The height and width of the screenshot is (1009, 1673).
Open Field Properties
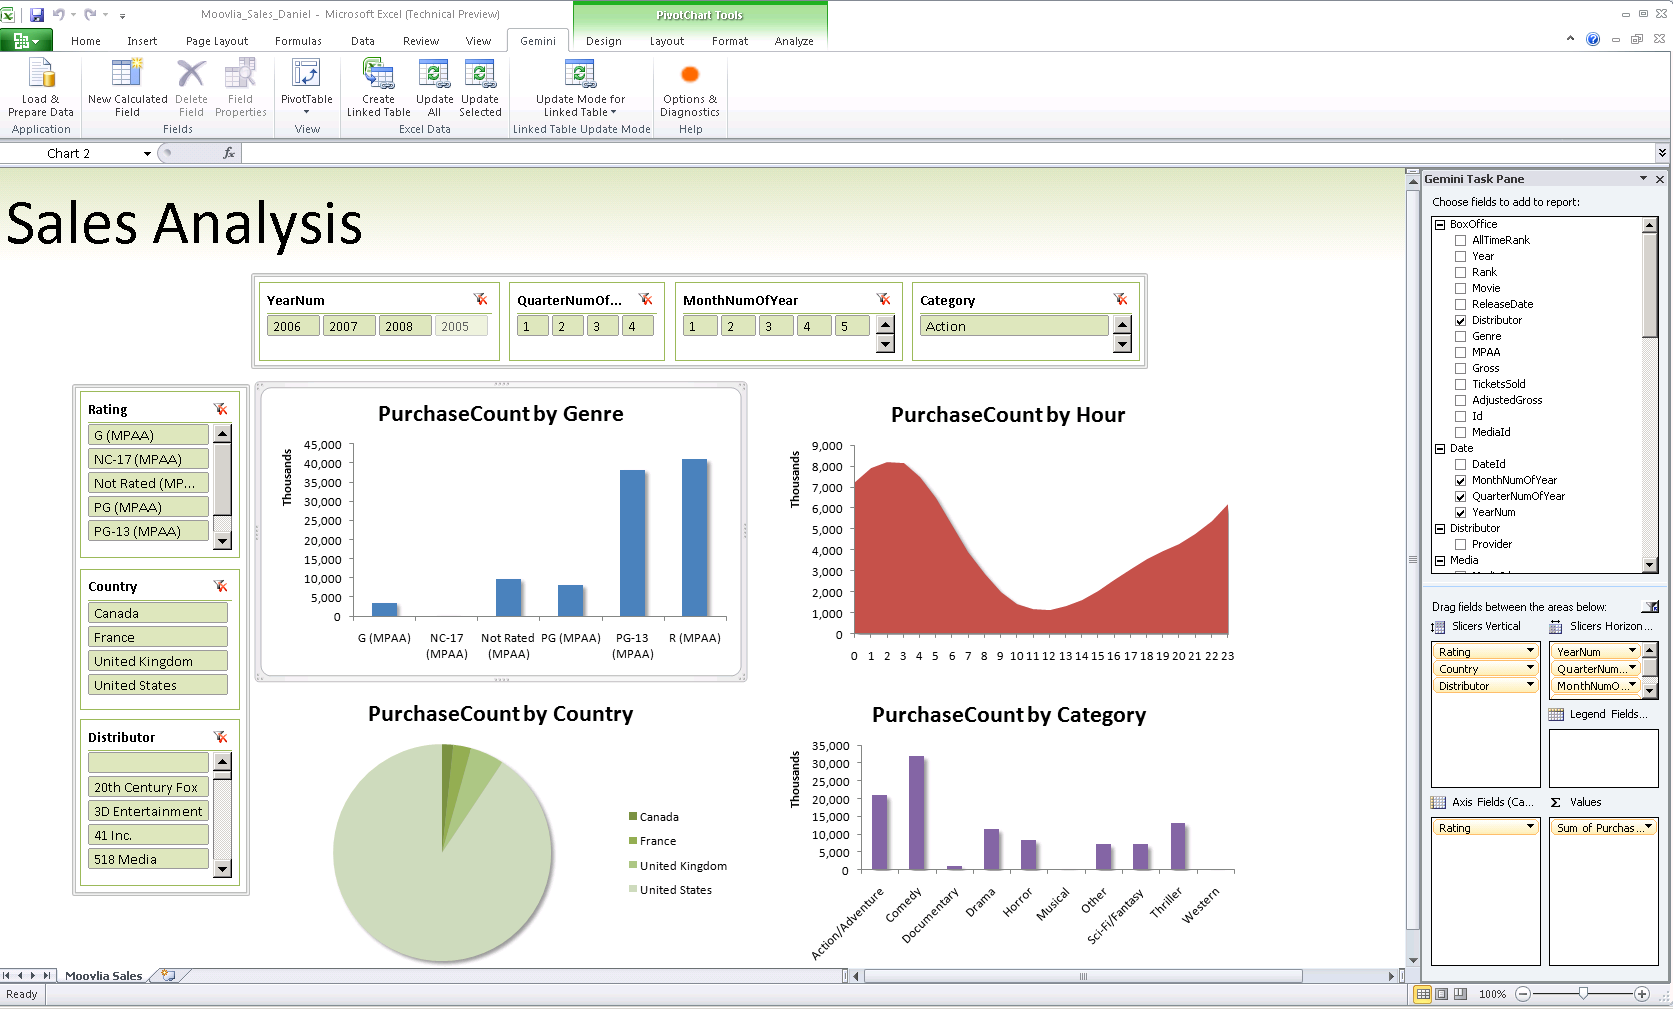[x=240, y=88]
